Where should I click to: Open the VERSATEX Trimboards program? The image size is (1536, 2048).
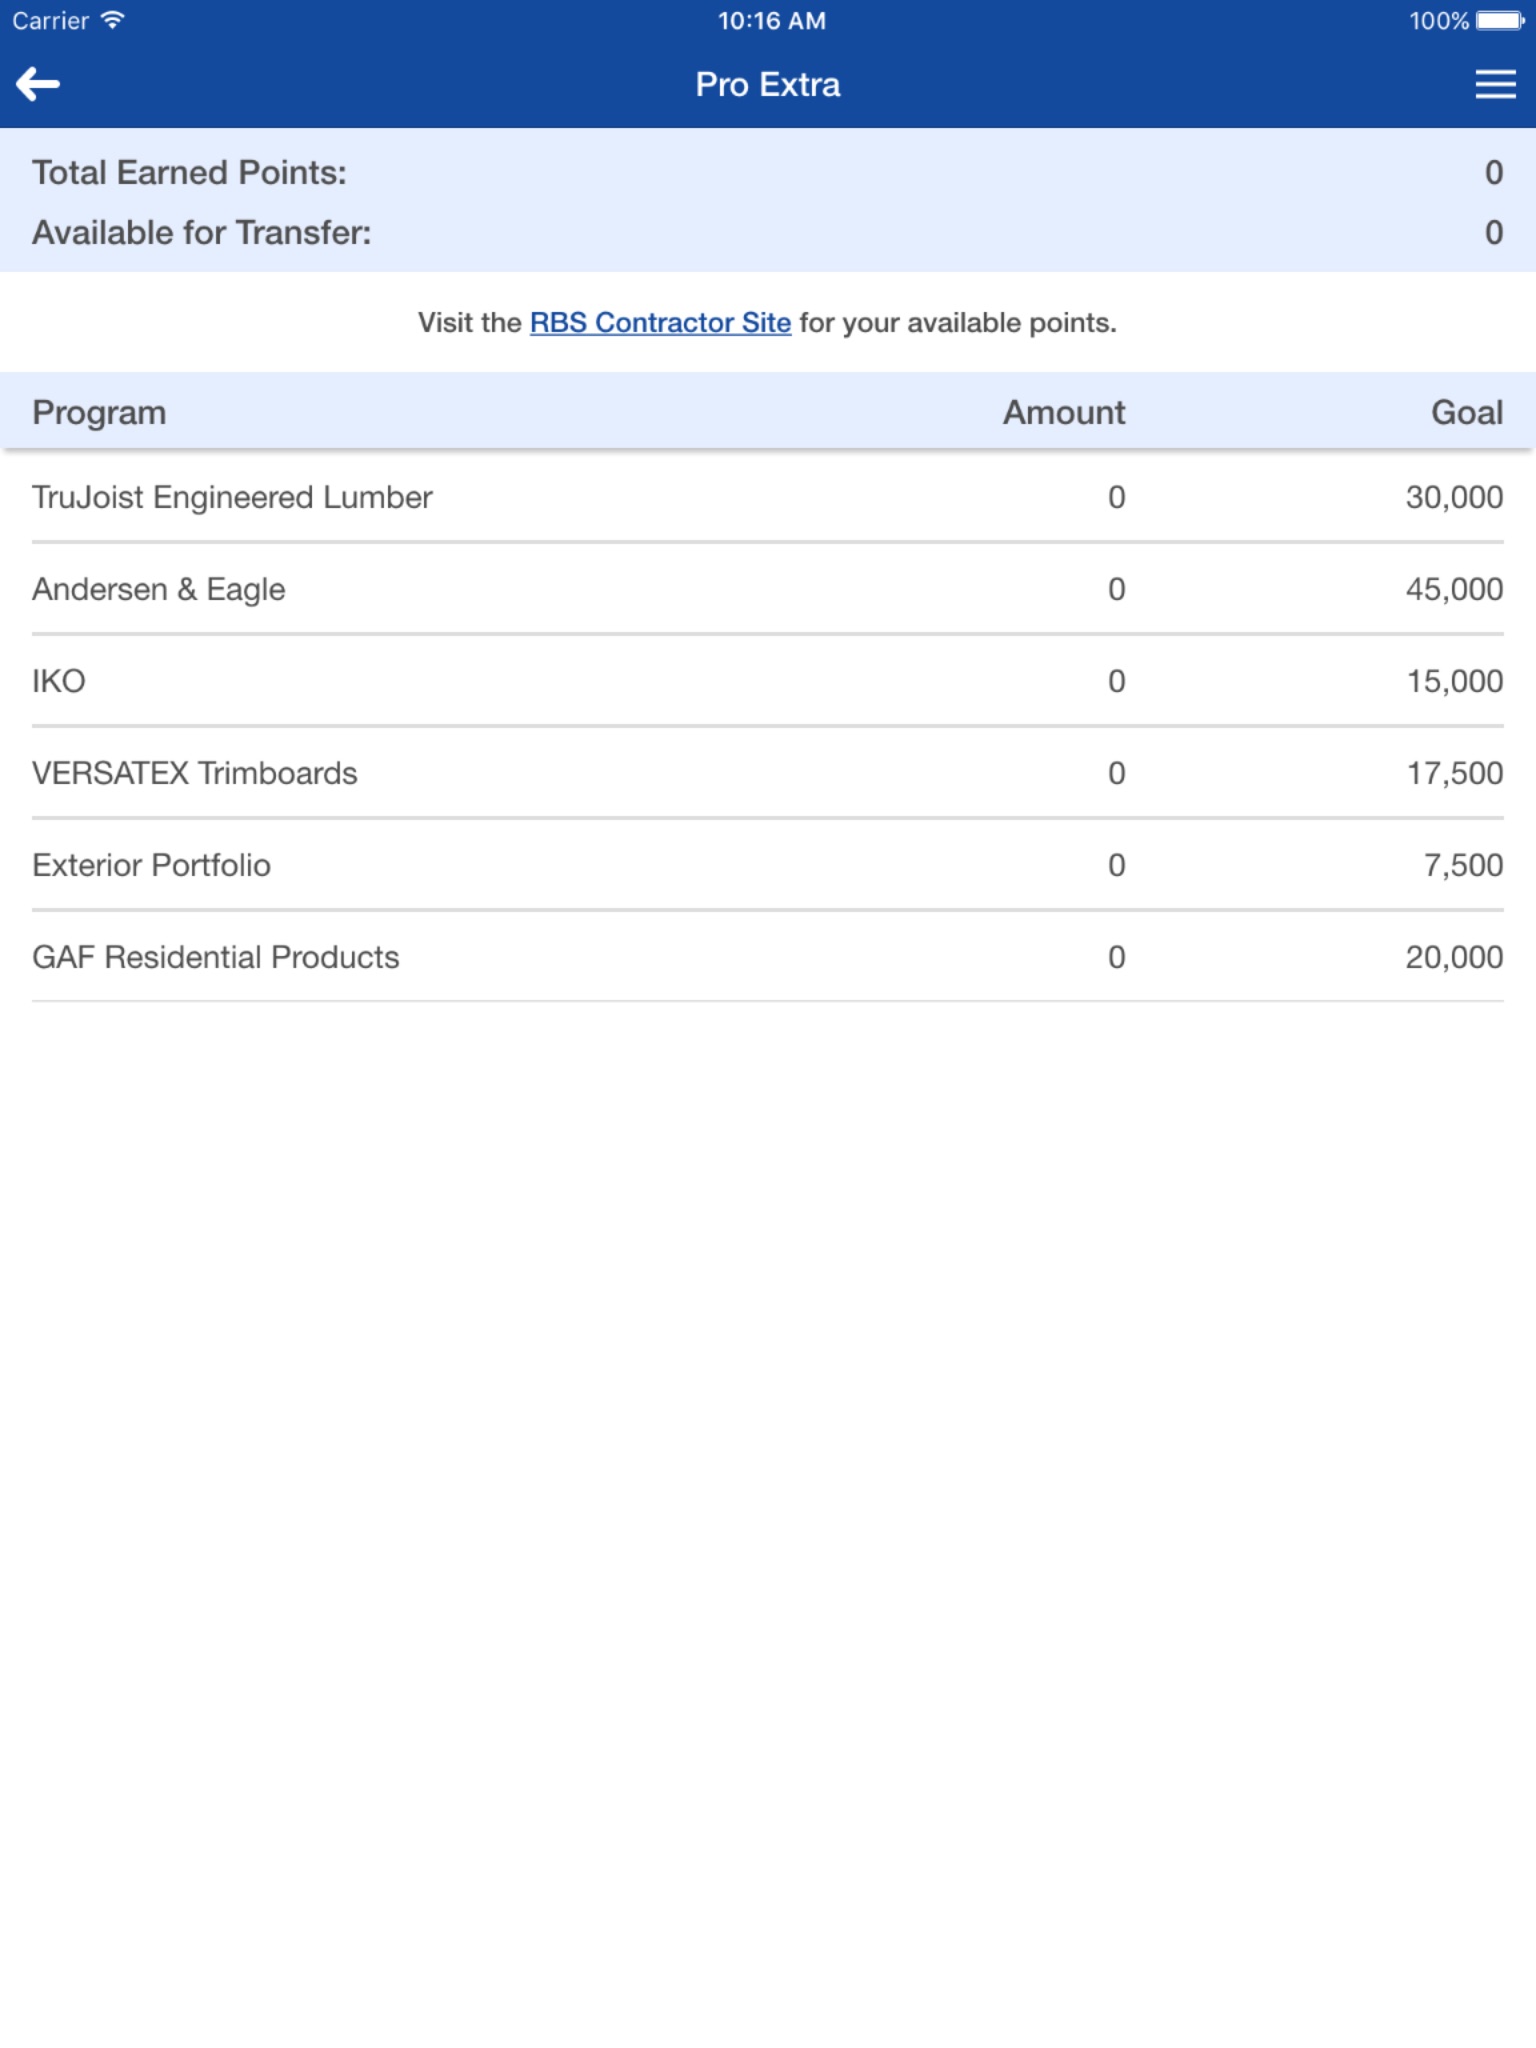pos(195,774)
